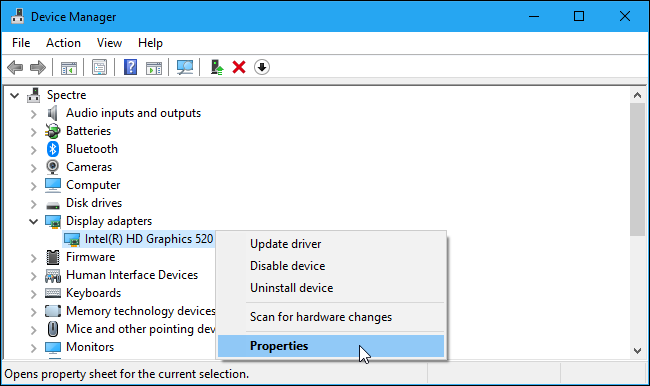Select the Intel(R) HD Graphics 520 label

click(x=149, y=239)
